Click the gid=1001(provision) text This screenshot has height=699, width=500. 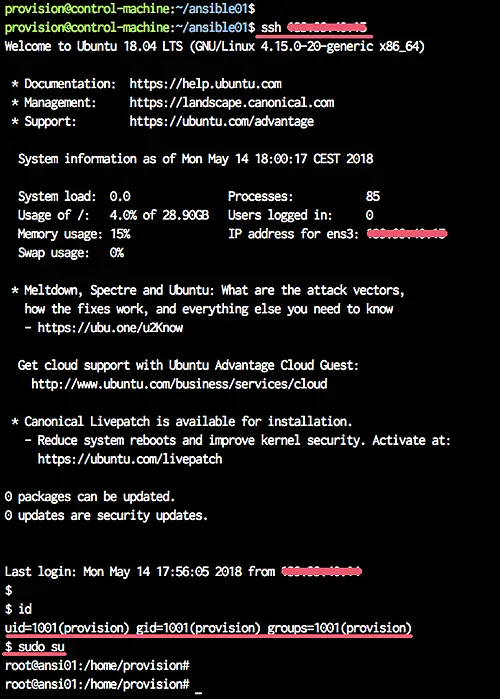pos(198,628)
